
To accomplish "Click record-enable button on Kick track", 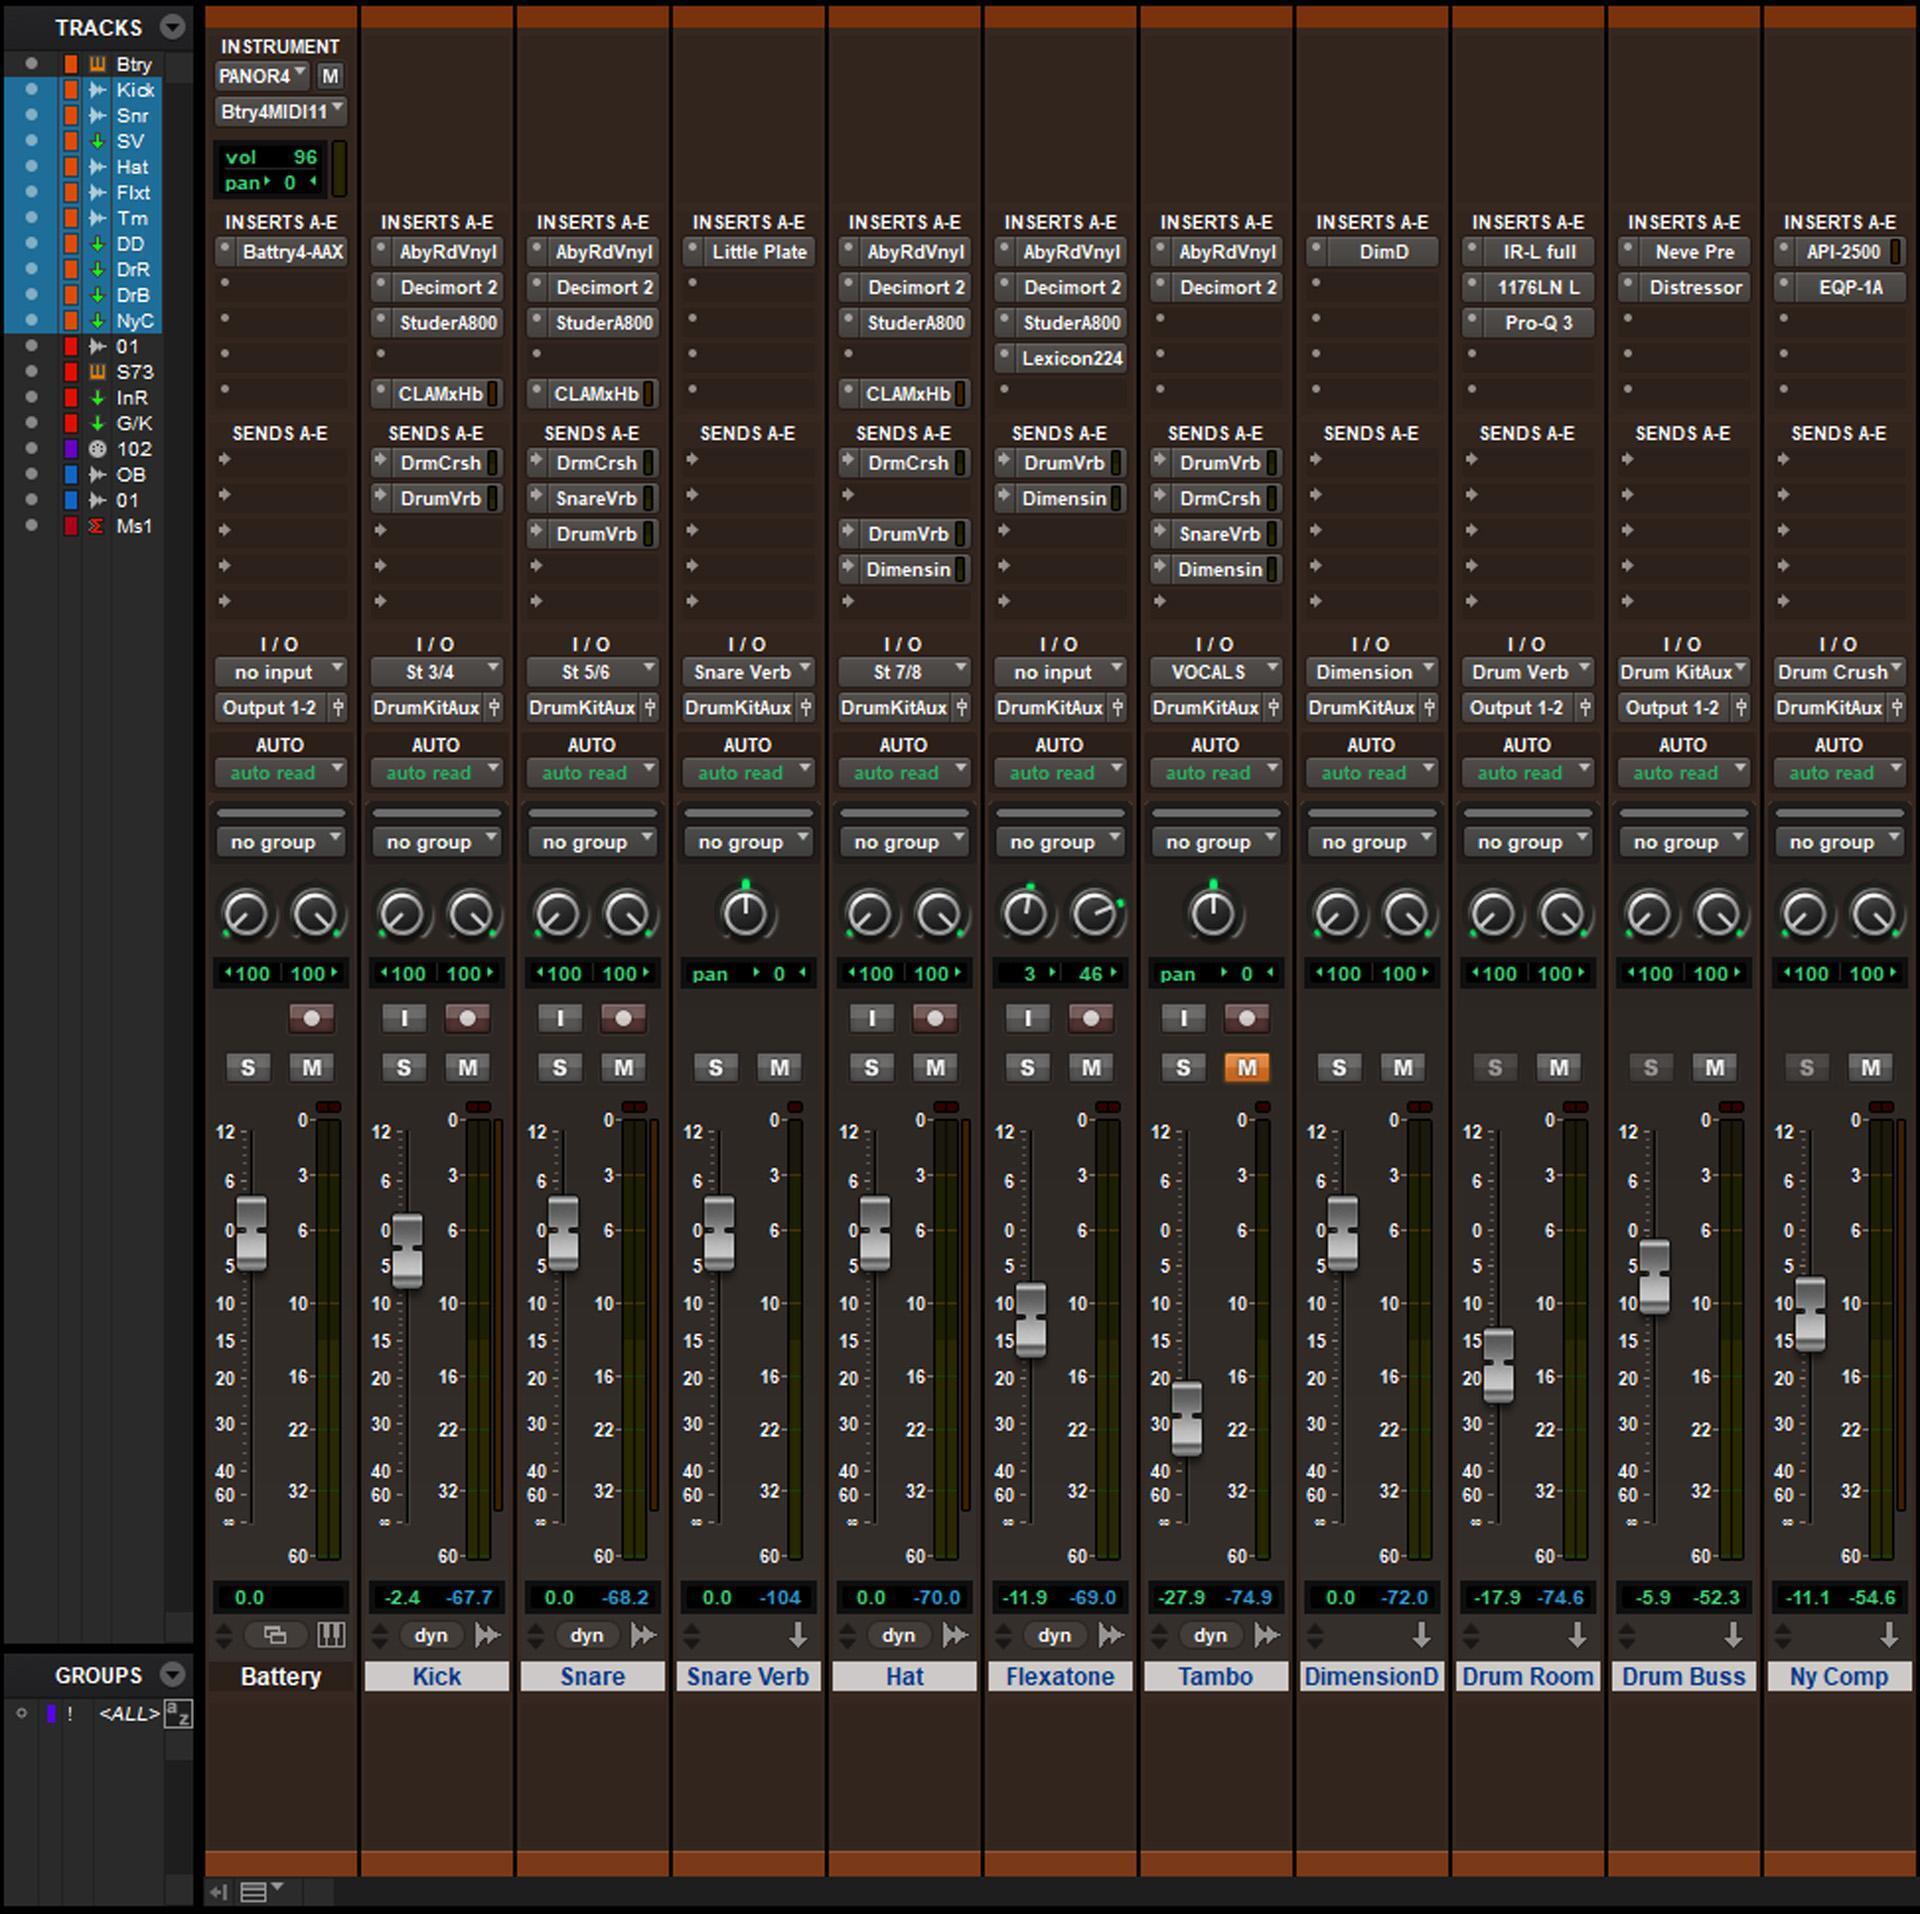I will (x=467, y=1018).
